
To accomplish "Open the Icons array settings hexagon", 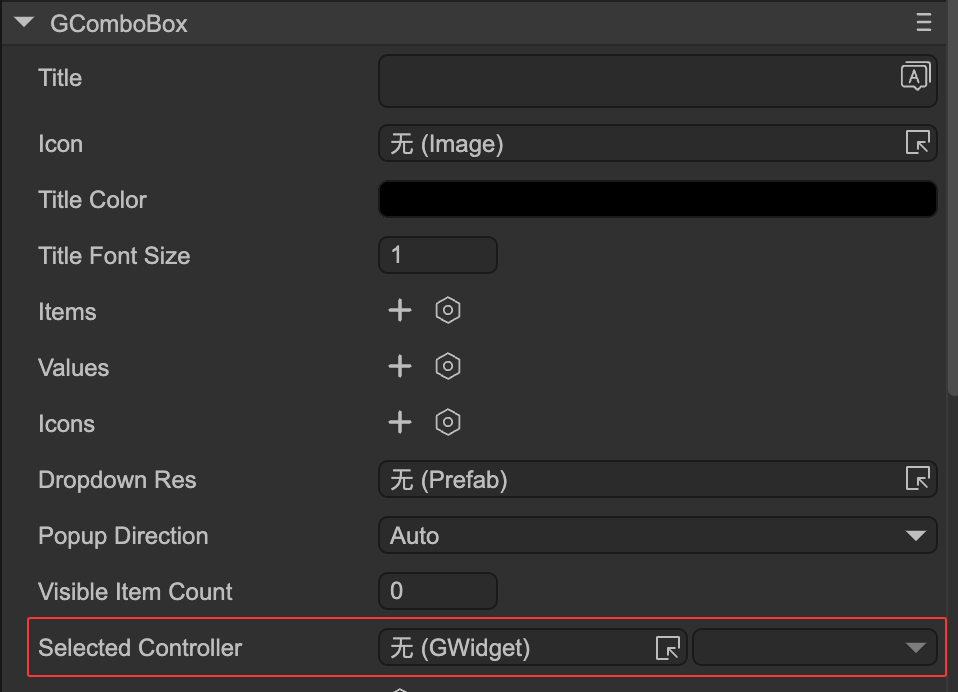I will pyautogui.click(x=448, y=423).
